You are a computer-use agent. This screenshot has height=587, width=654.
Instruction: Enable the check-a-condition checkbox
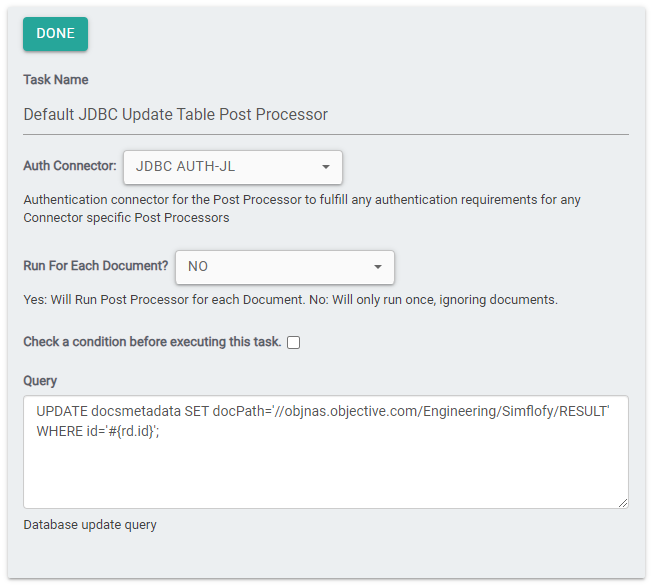294,343
